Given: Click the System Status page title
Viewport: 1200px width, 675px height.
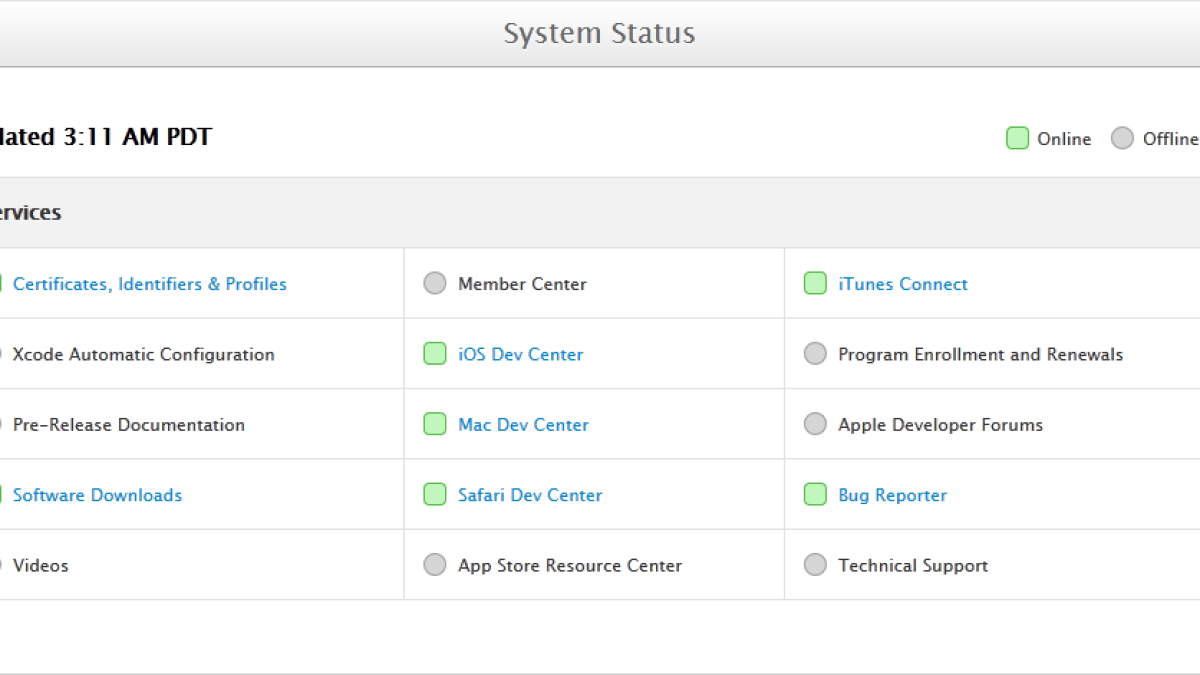Looking at the screenshot, I should (x=599, y=34).
